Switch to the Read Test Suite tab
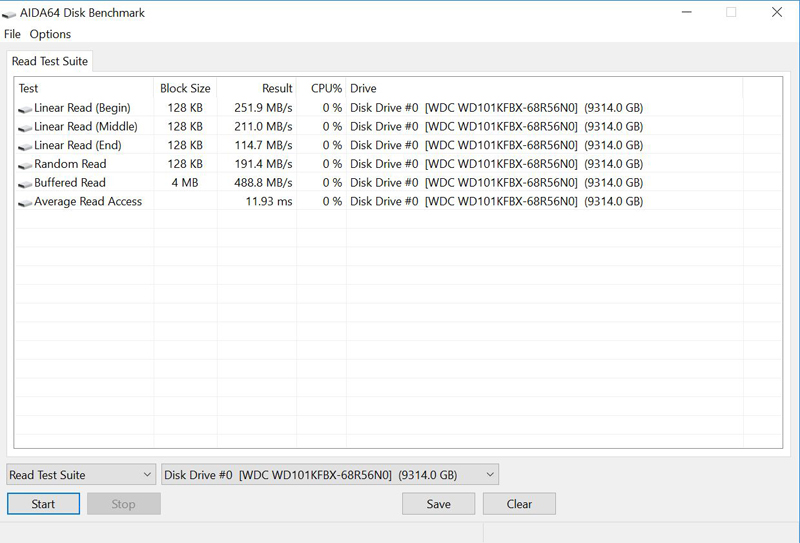The width and height of the screenshot is (800, 543). pyautogui.click(x=50, y=61)
